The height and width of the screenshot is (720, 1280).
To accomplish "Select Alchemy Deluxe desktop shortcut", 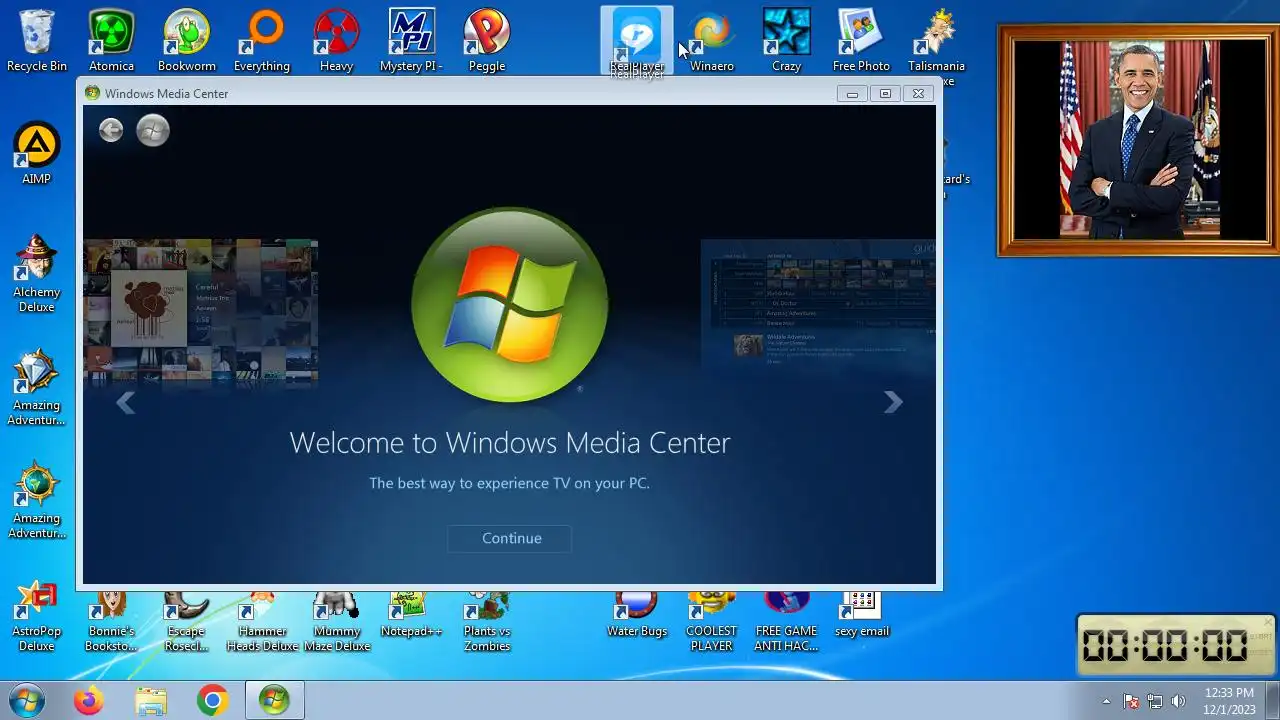I will click(37, 274).
